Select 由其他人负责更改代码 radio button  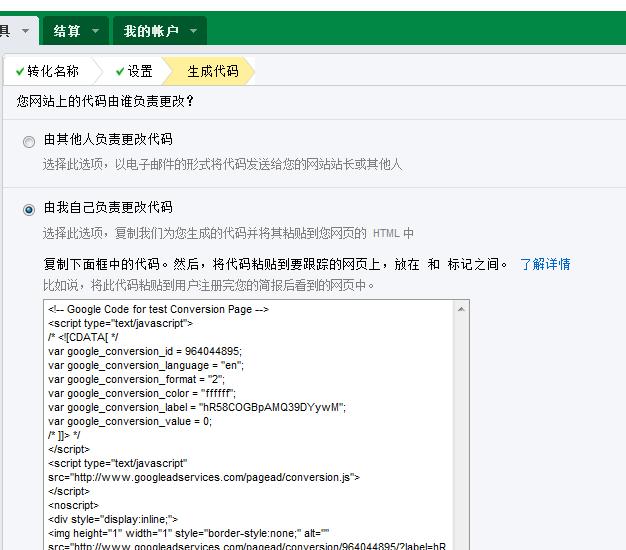pyautogui.click(x=29, y=142)
